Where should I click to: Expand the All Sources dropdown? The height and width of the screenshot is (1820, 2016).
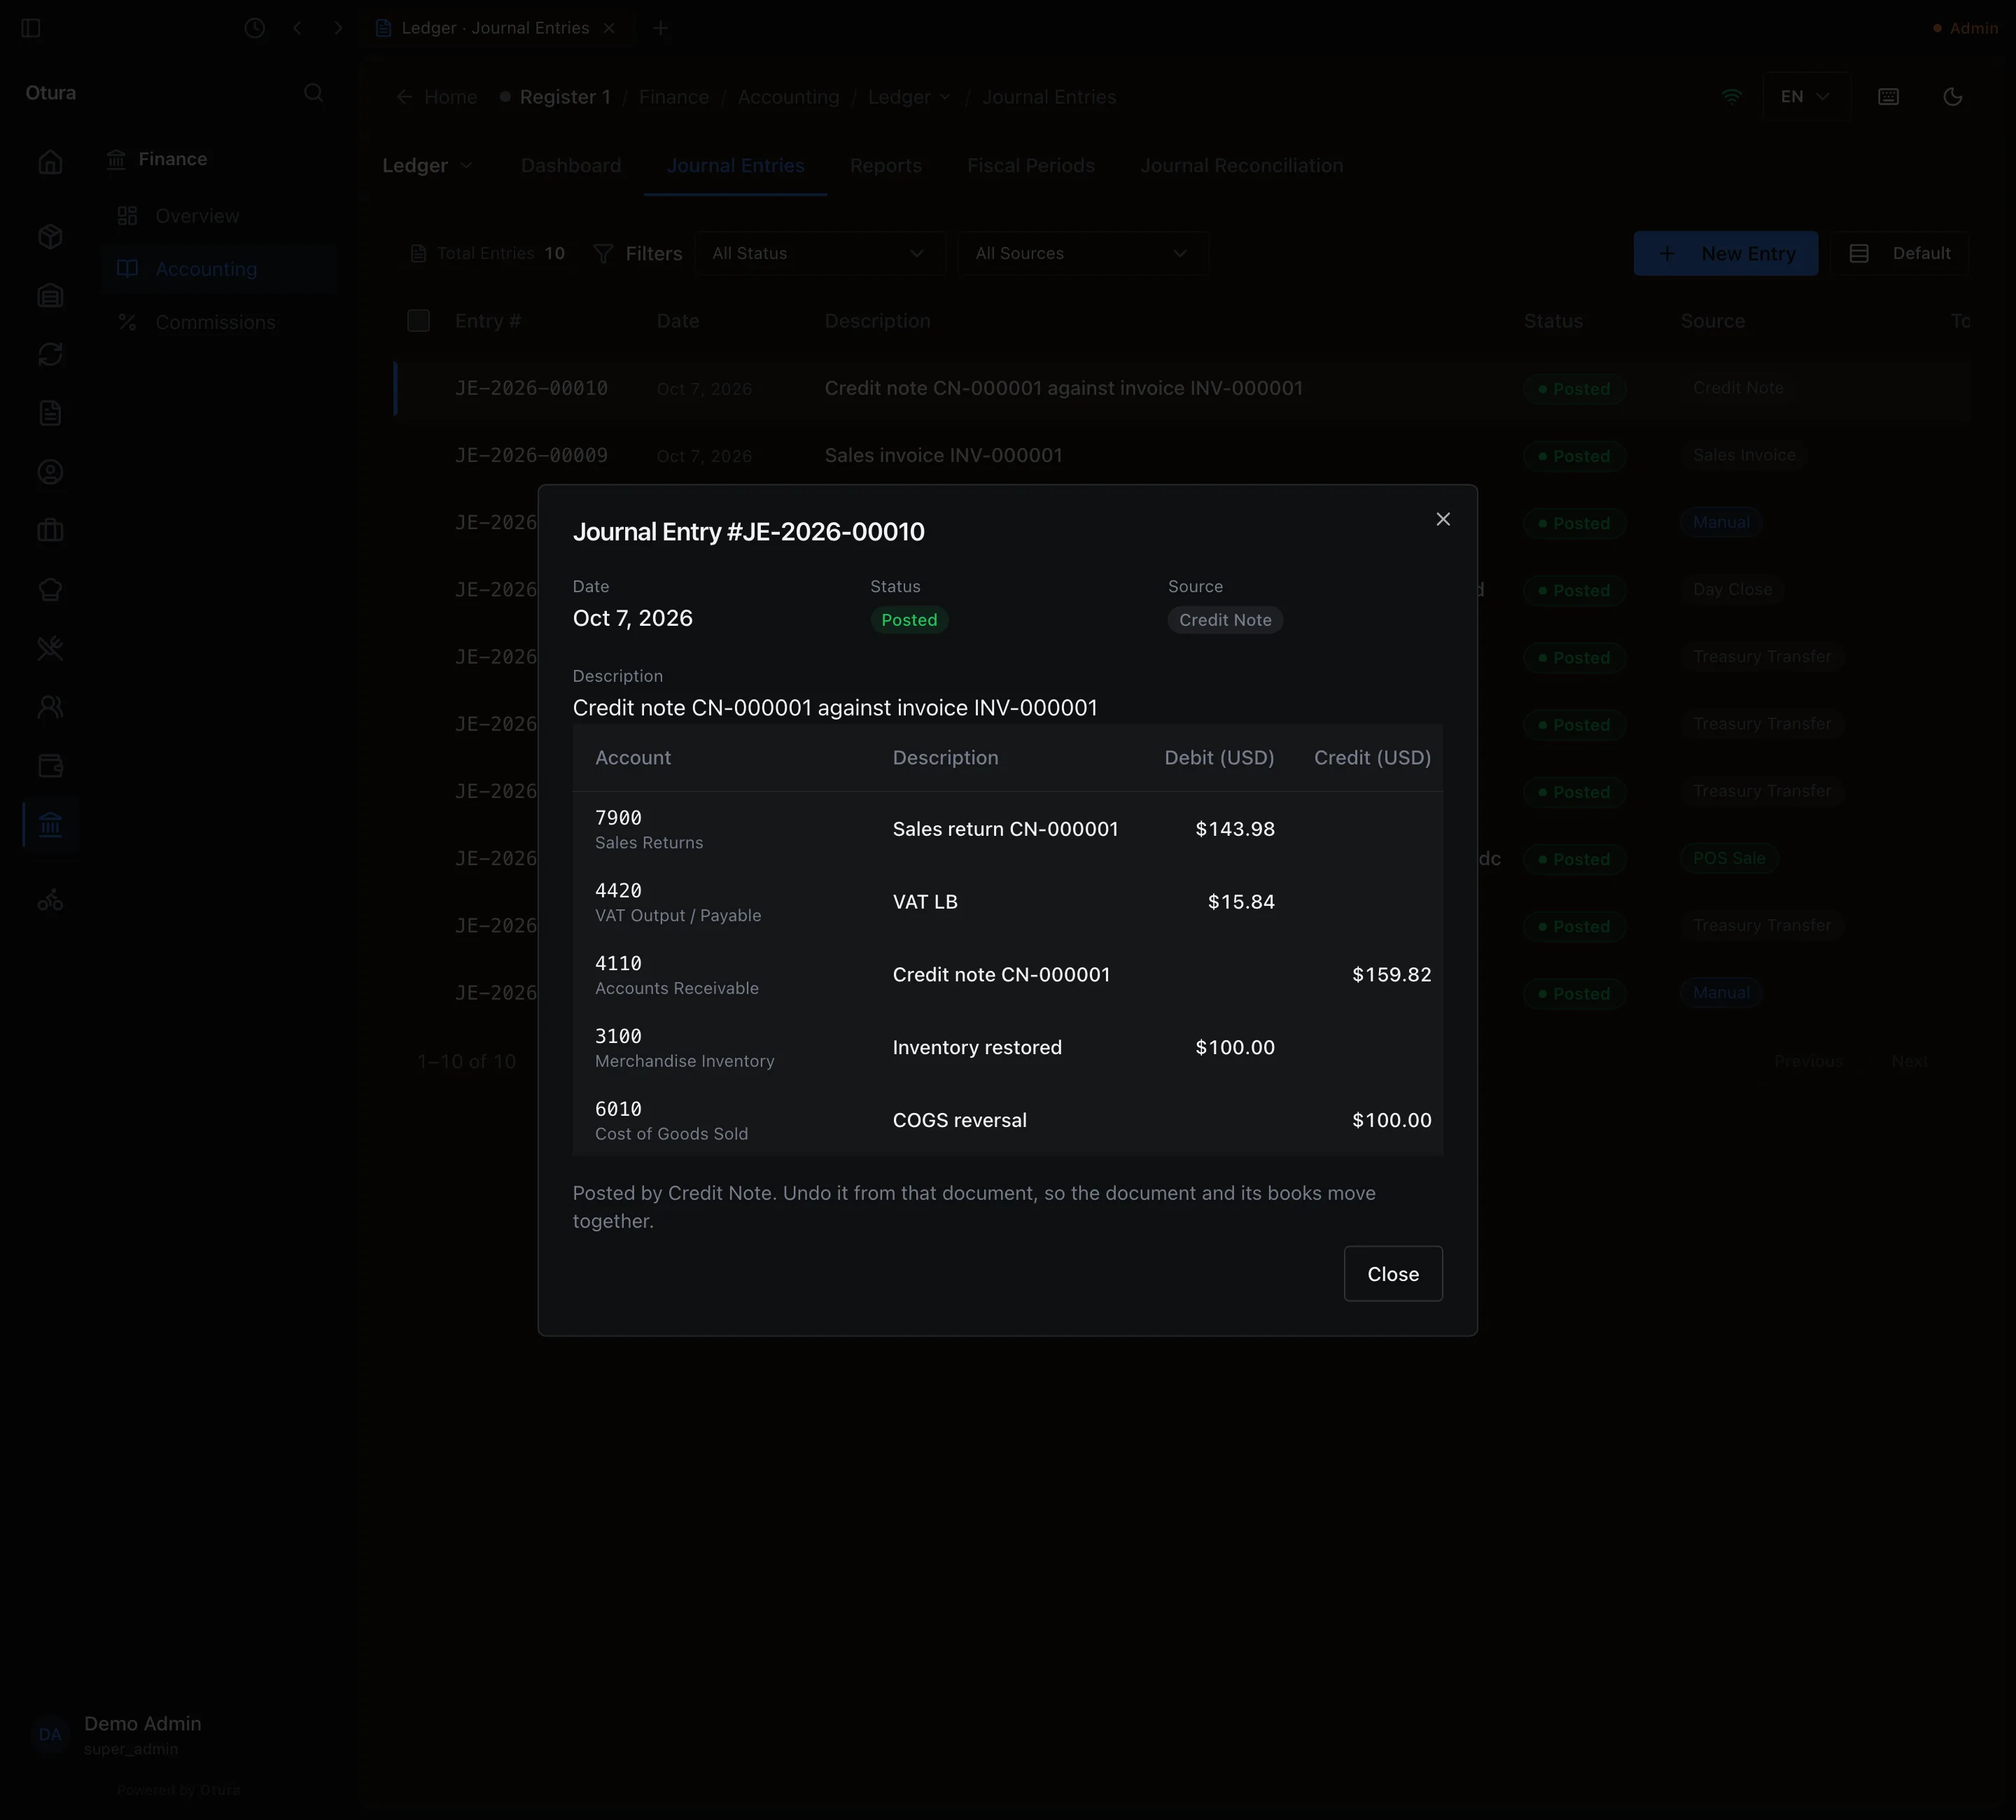[1082, 254]
